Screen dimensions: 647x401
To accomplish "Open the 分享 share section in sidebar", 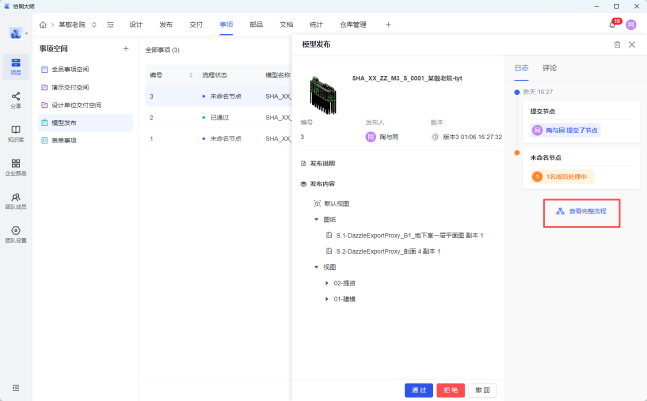I will tap(16, 98).
